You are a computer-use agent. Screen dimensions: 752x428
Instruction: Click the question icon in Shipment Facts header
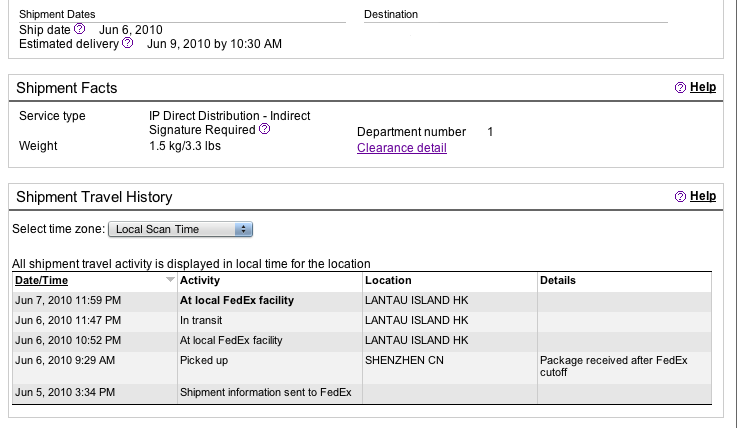pos(680,87)
